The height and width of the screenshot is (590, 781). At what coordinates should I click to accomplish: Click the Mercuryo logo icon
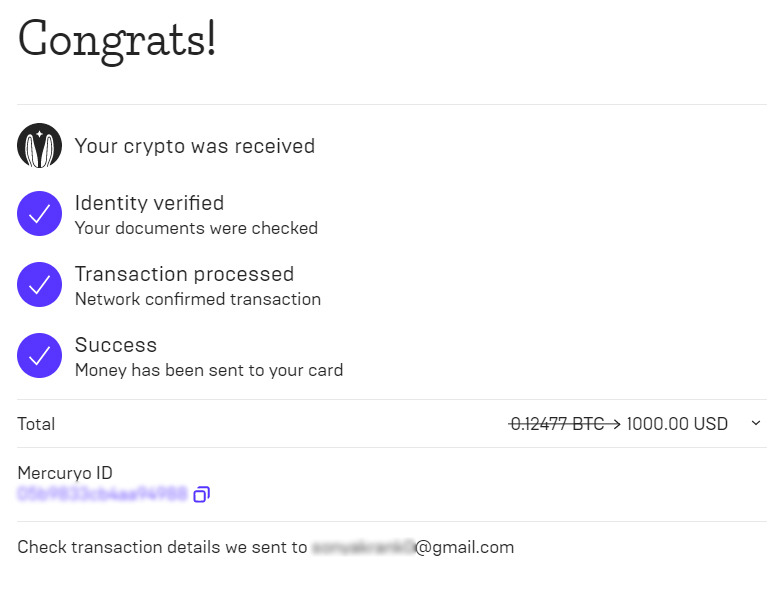40,146
